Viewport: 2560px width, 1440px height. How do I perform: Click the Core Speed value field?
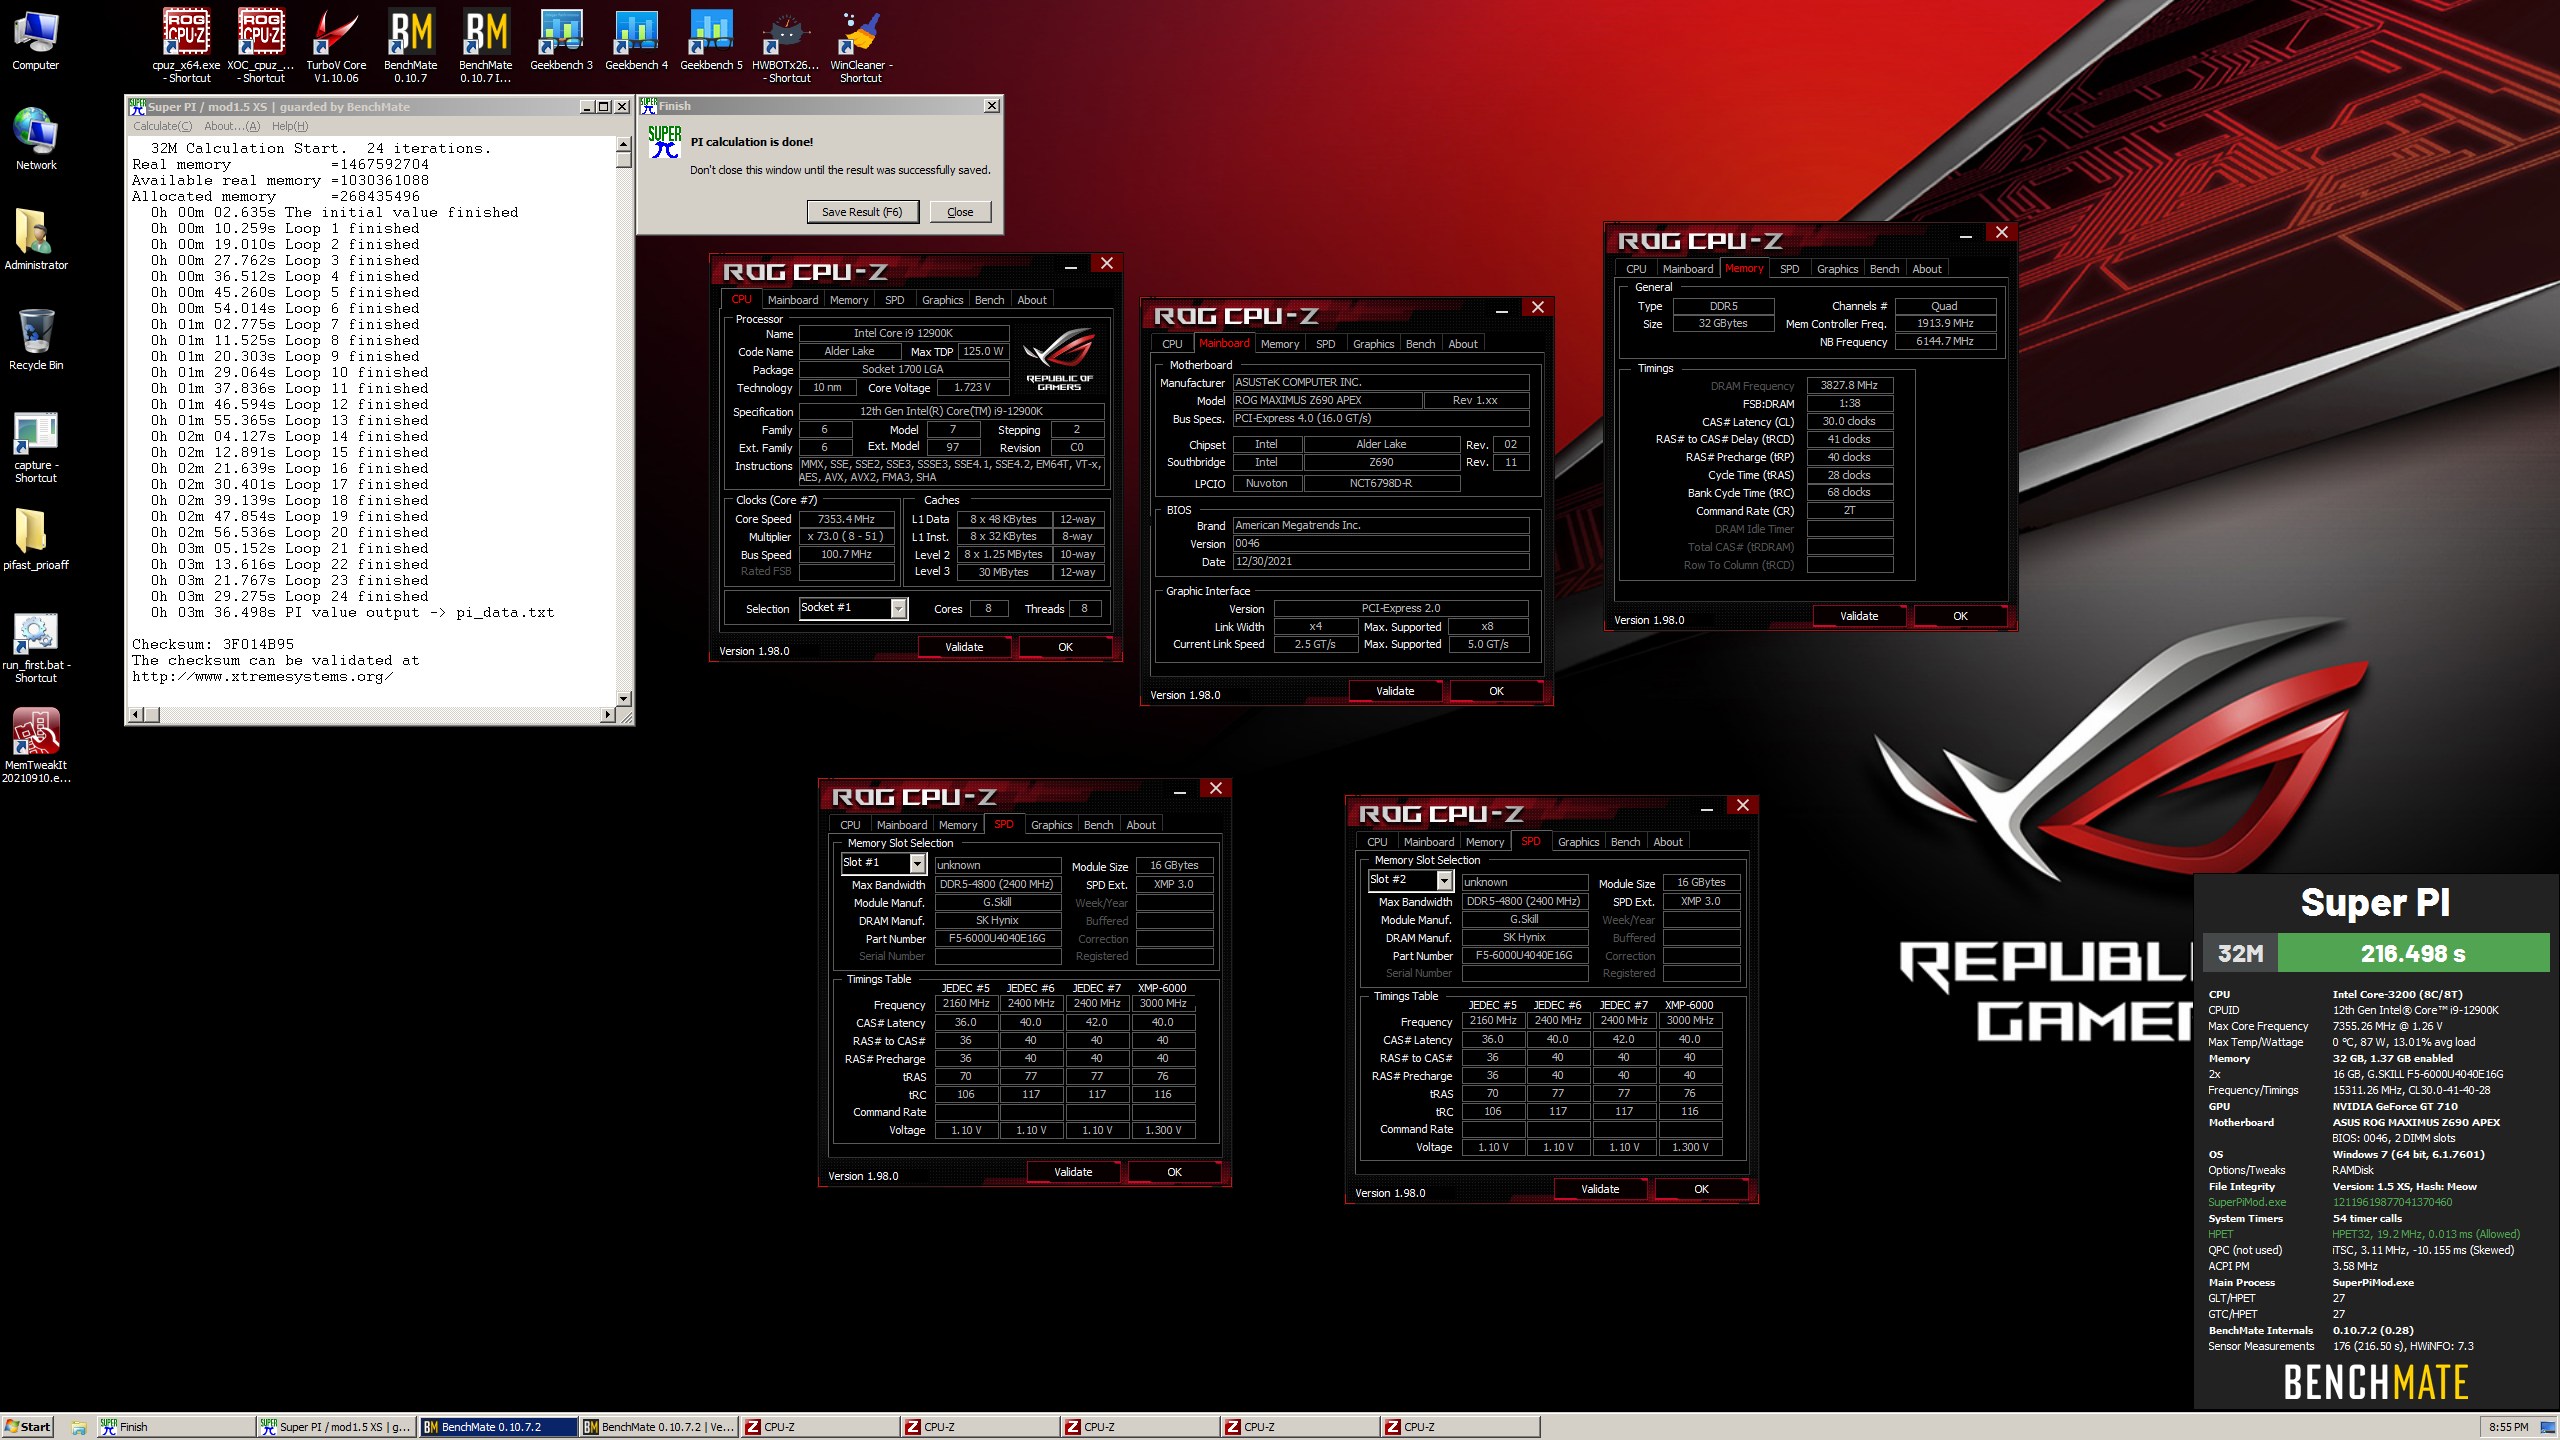[846, 519]
